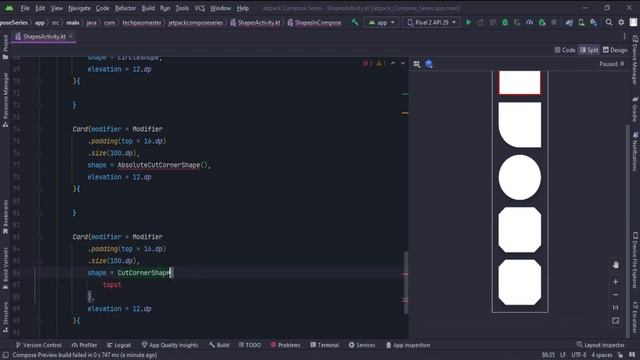640x360 pixels.
Task: Open the Pixel 2 API 29 device dropdown
Action: [431, 22]
